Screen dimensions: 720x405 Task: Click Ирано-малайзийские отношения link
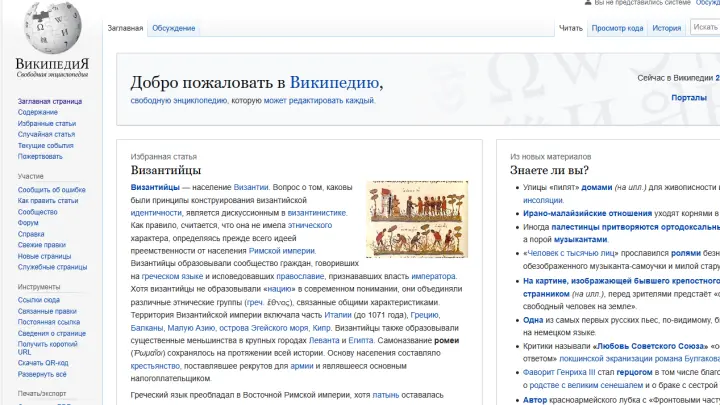coord(587,214)
